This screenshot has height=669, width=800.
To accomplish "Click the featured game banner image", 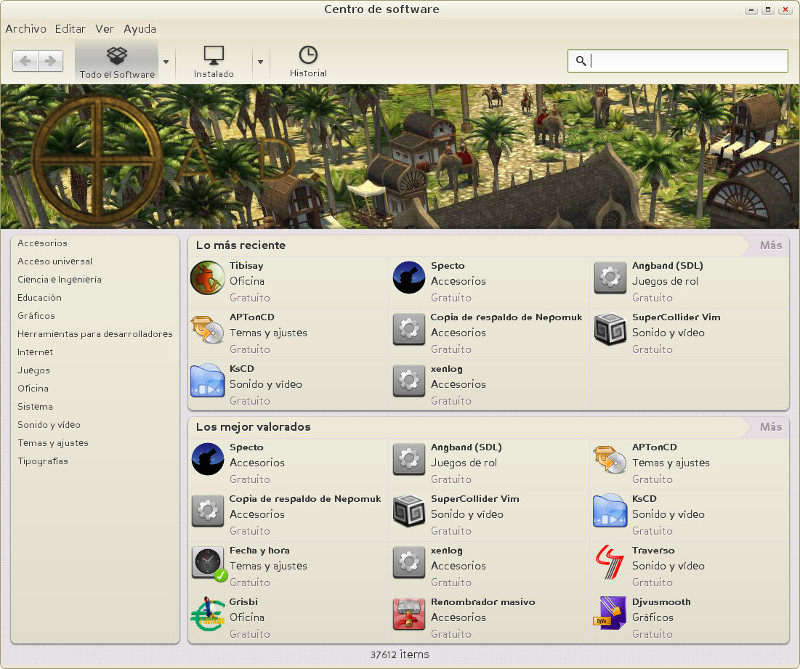I will point(400,156).
